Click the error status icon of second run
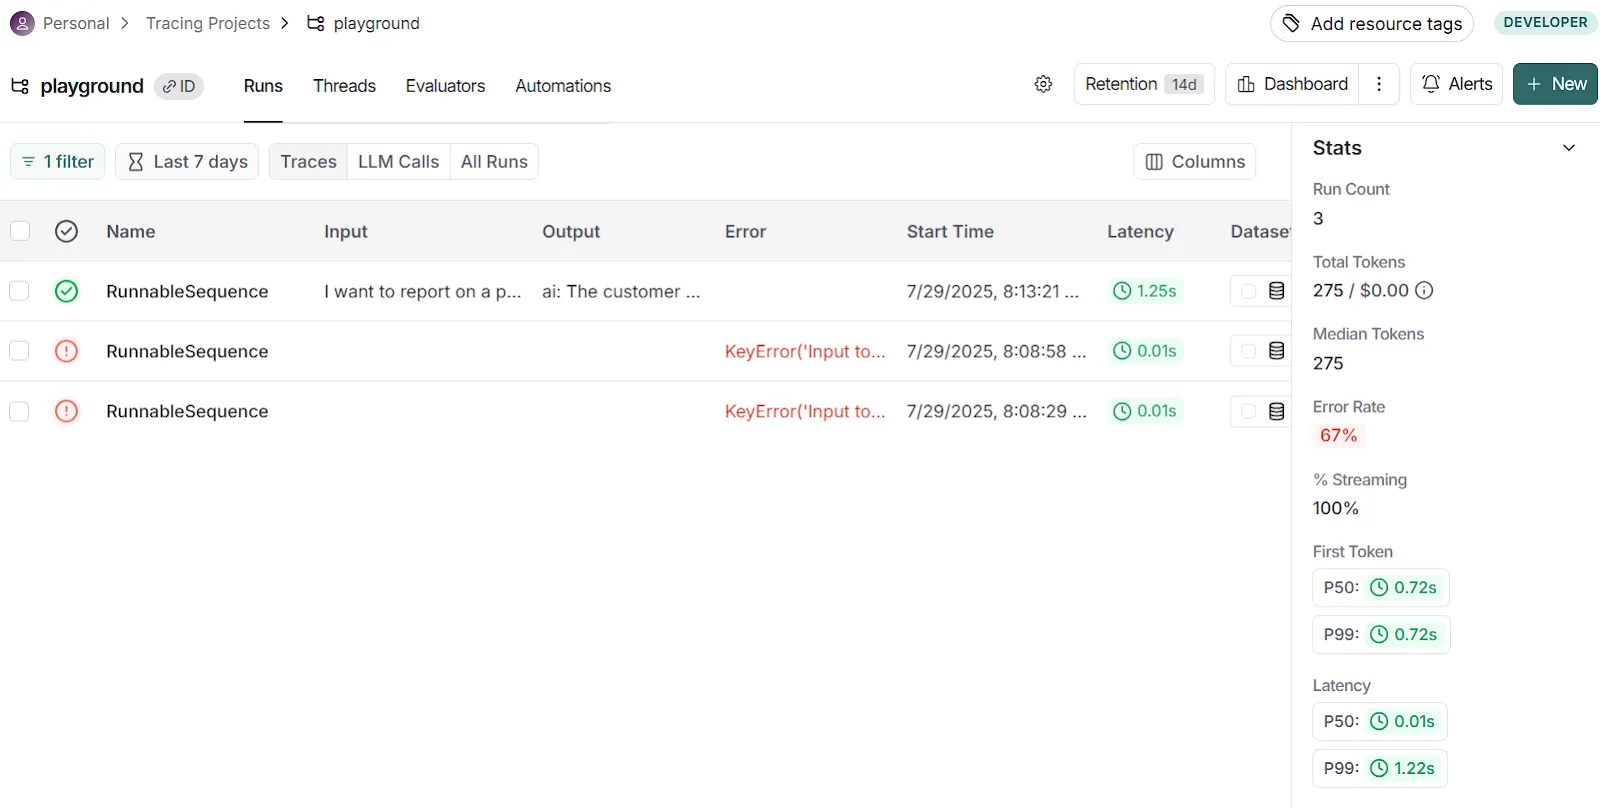This screenshot has width=1600, height=808. click(x=66, y=351)
